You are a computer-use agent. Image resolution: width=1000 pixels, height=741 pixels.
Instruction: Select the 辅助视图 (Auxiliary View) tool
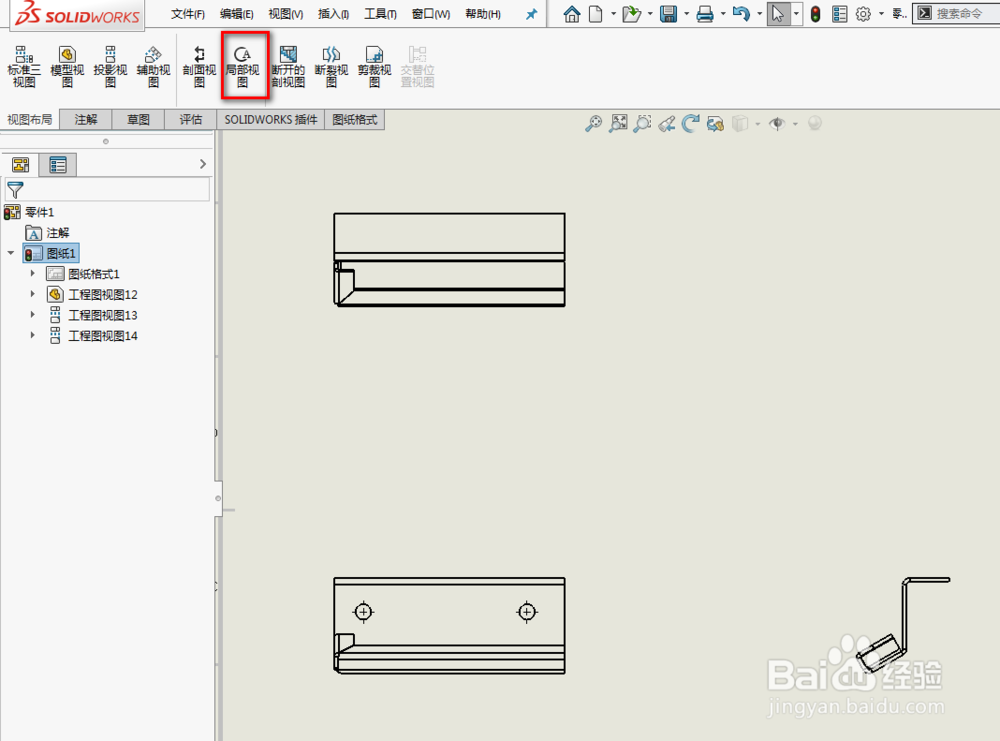click(x=153, y=64)
